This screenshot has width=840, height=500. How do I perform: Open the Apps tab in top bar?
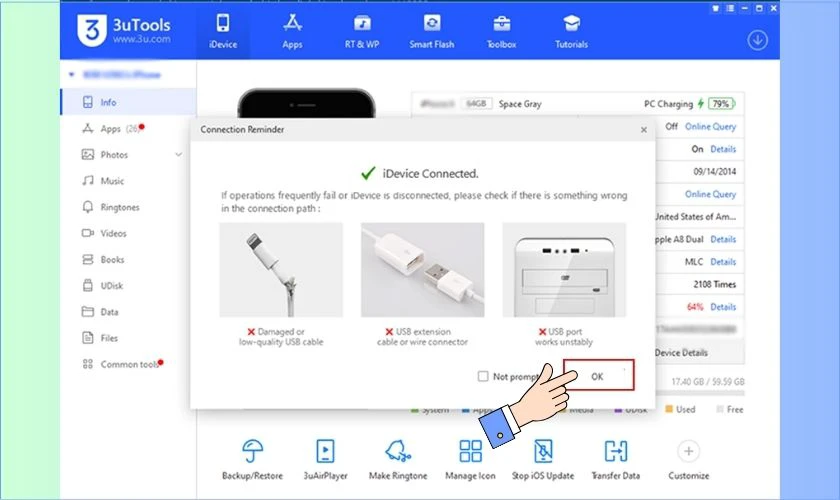(x=292, y=32)
